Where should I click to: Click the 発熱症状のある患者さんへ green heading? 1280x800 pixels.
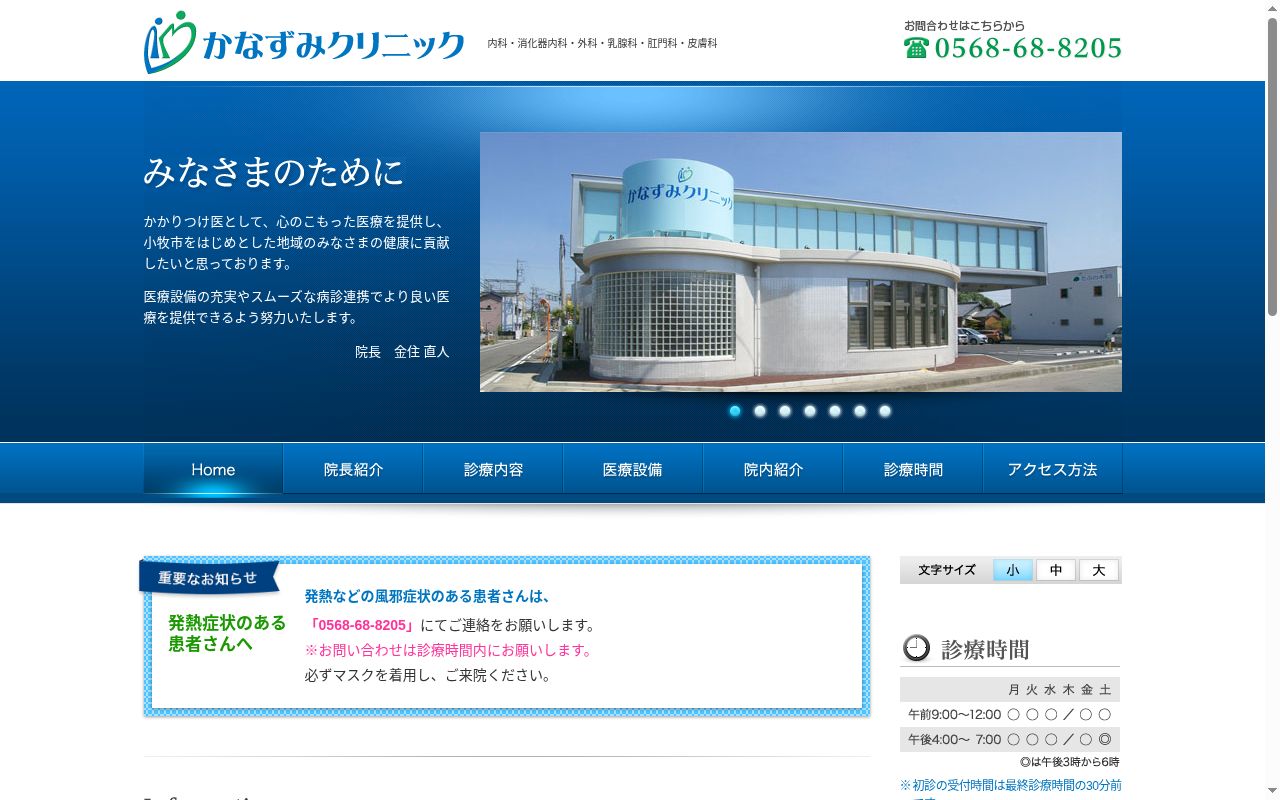point(227,633)
